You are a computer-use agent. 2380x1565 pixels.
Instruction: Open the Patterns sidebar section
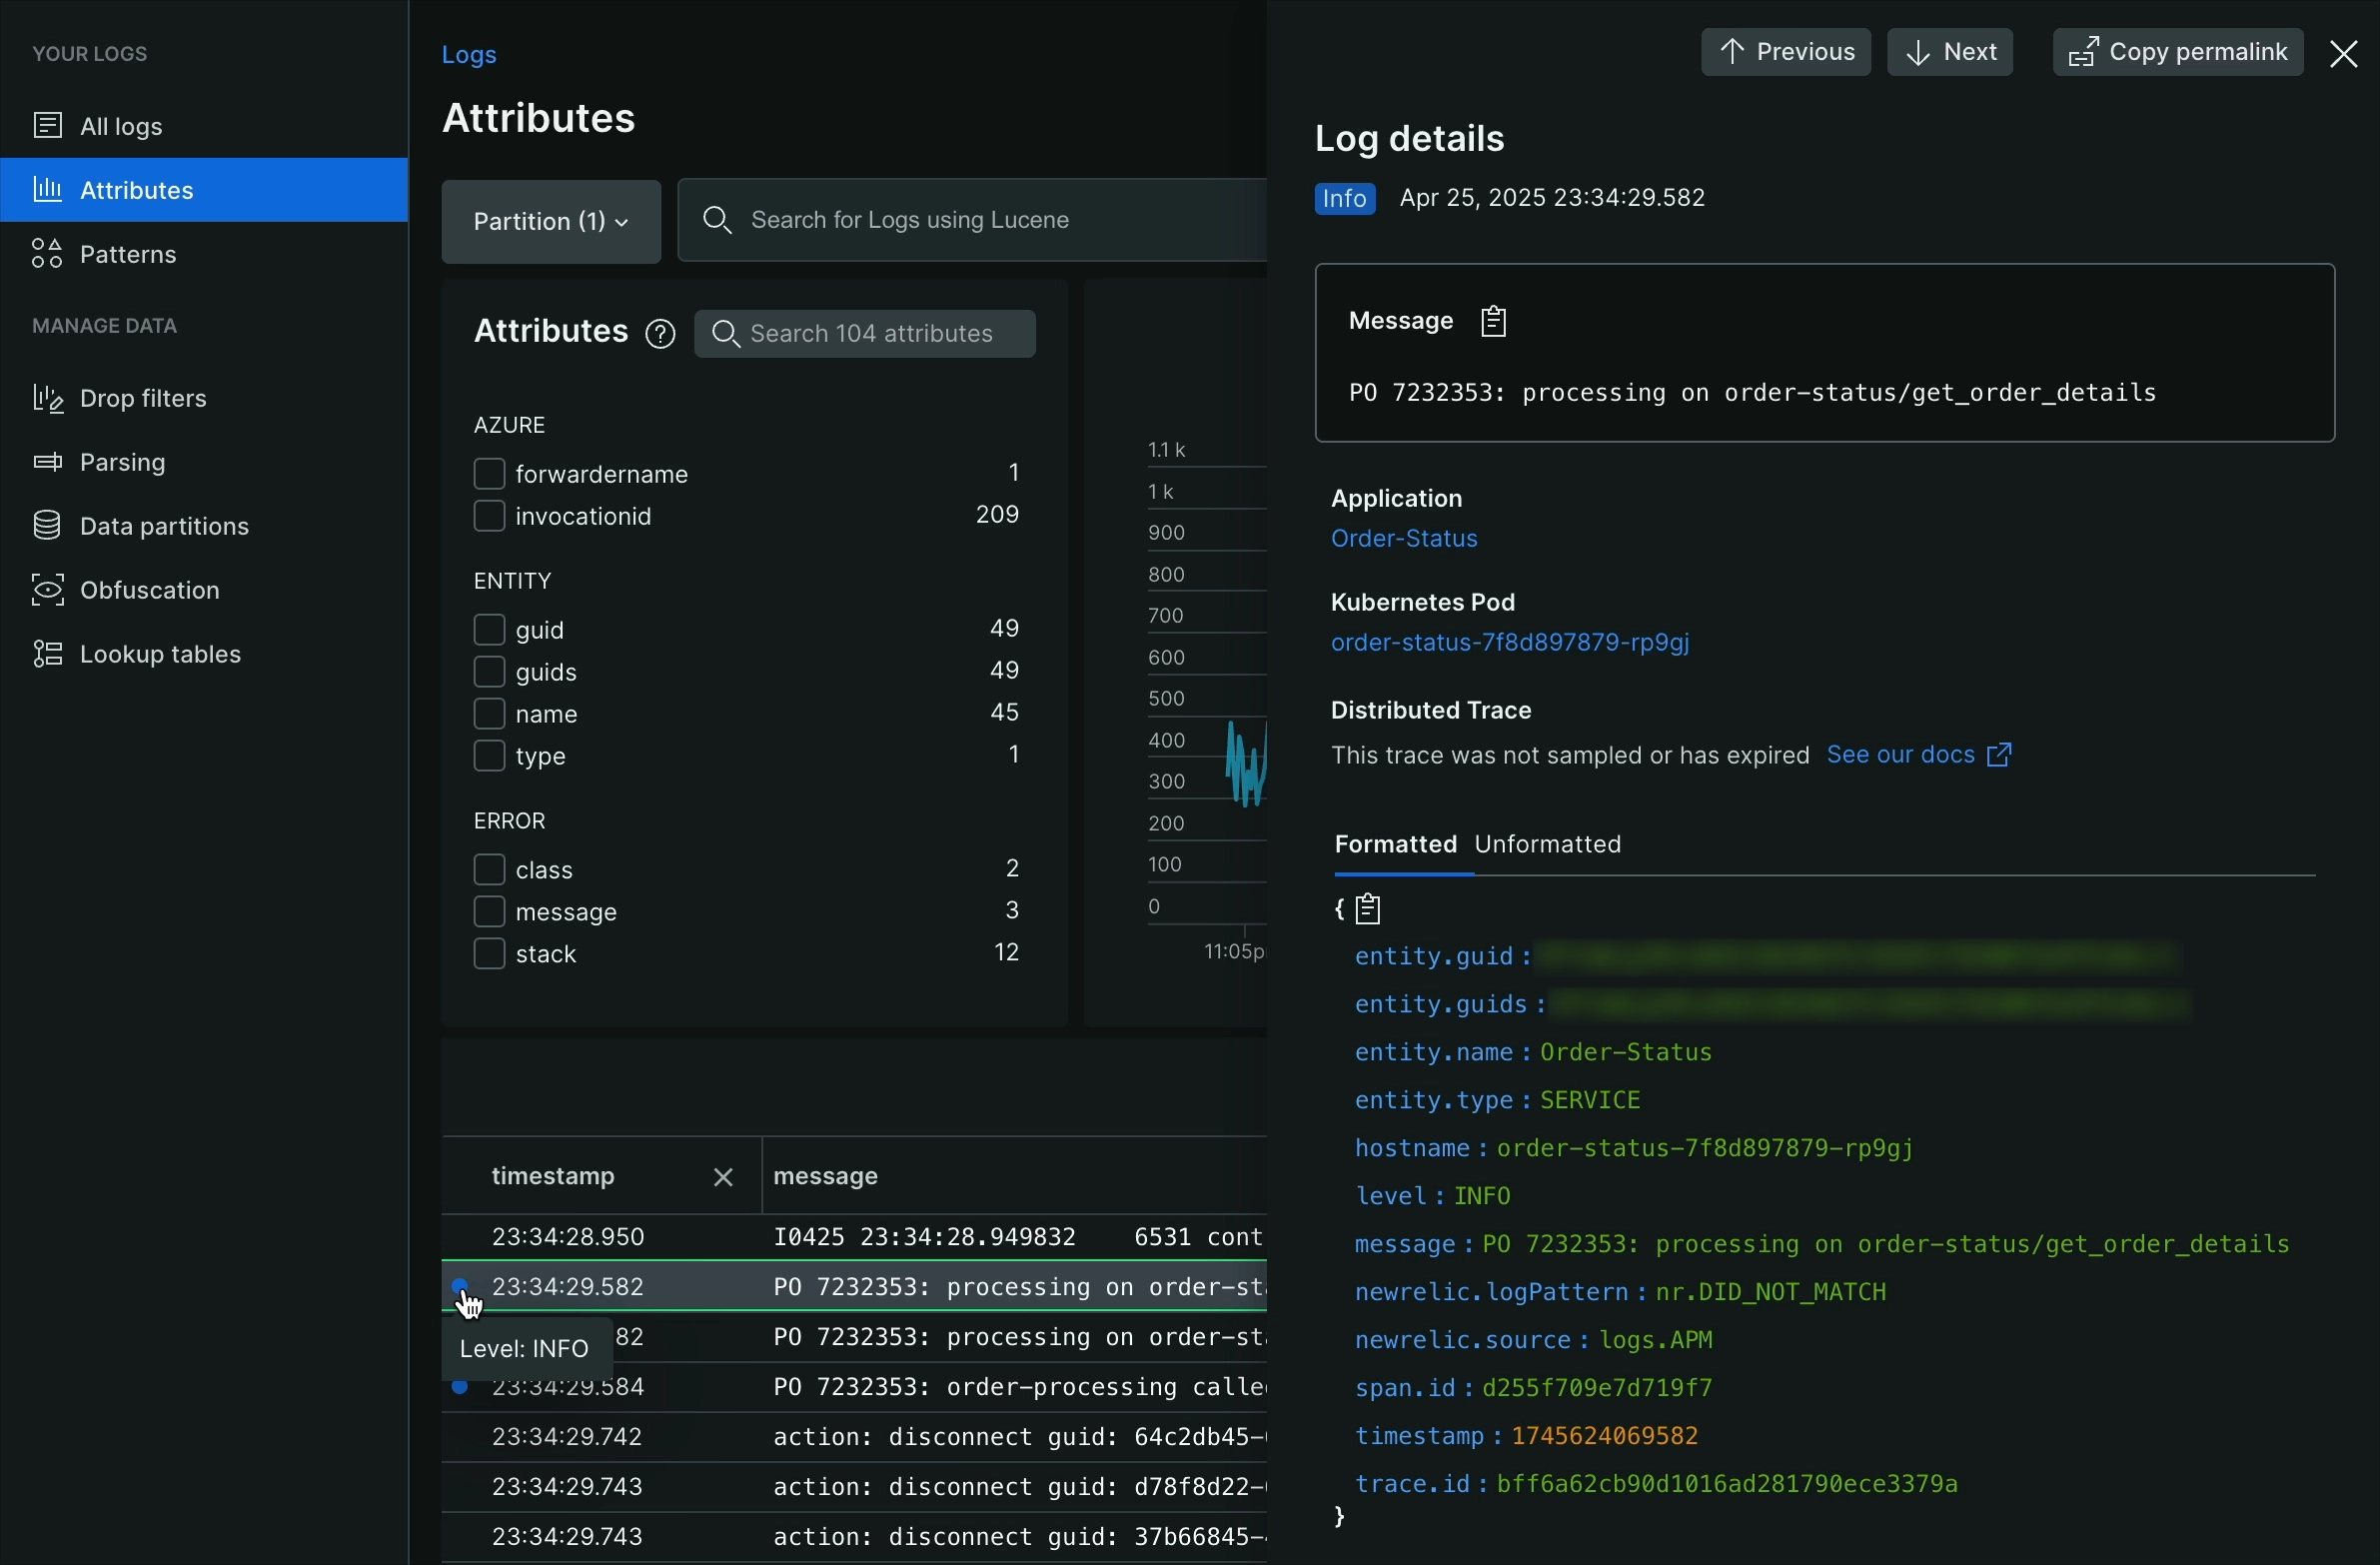(127, 255)
